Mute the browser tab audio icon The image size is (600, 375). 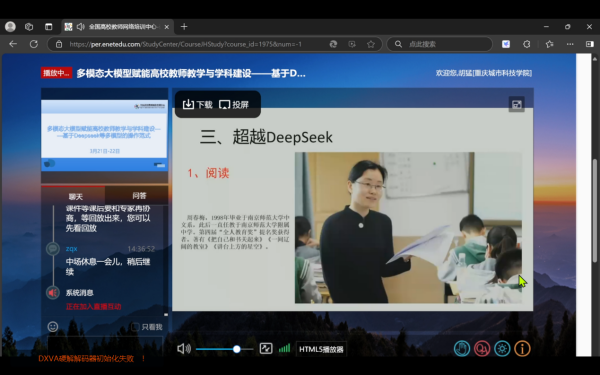80,27
